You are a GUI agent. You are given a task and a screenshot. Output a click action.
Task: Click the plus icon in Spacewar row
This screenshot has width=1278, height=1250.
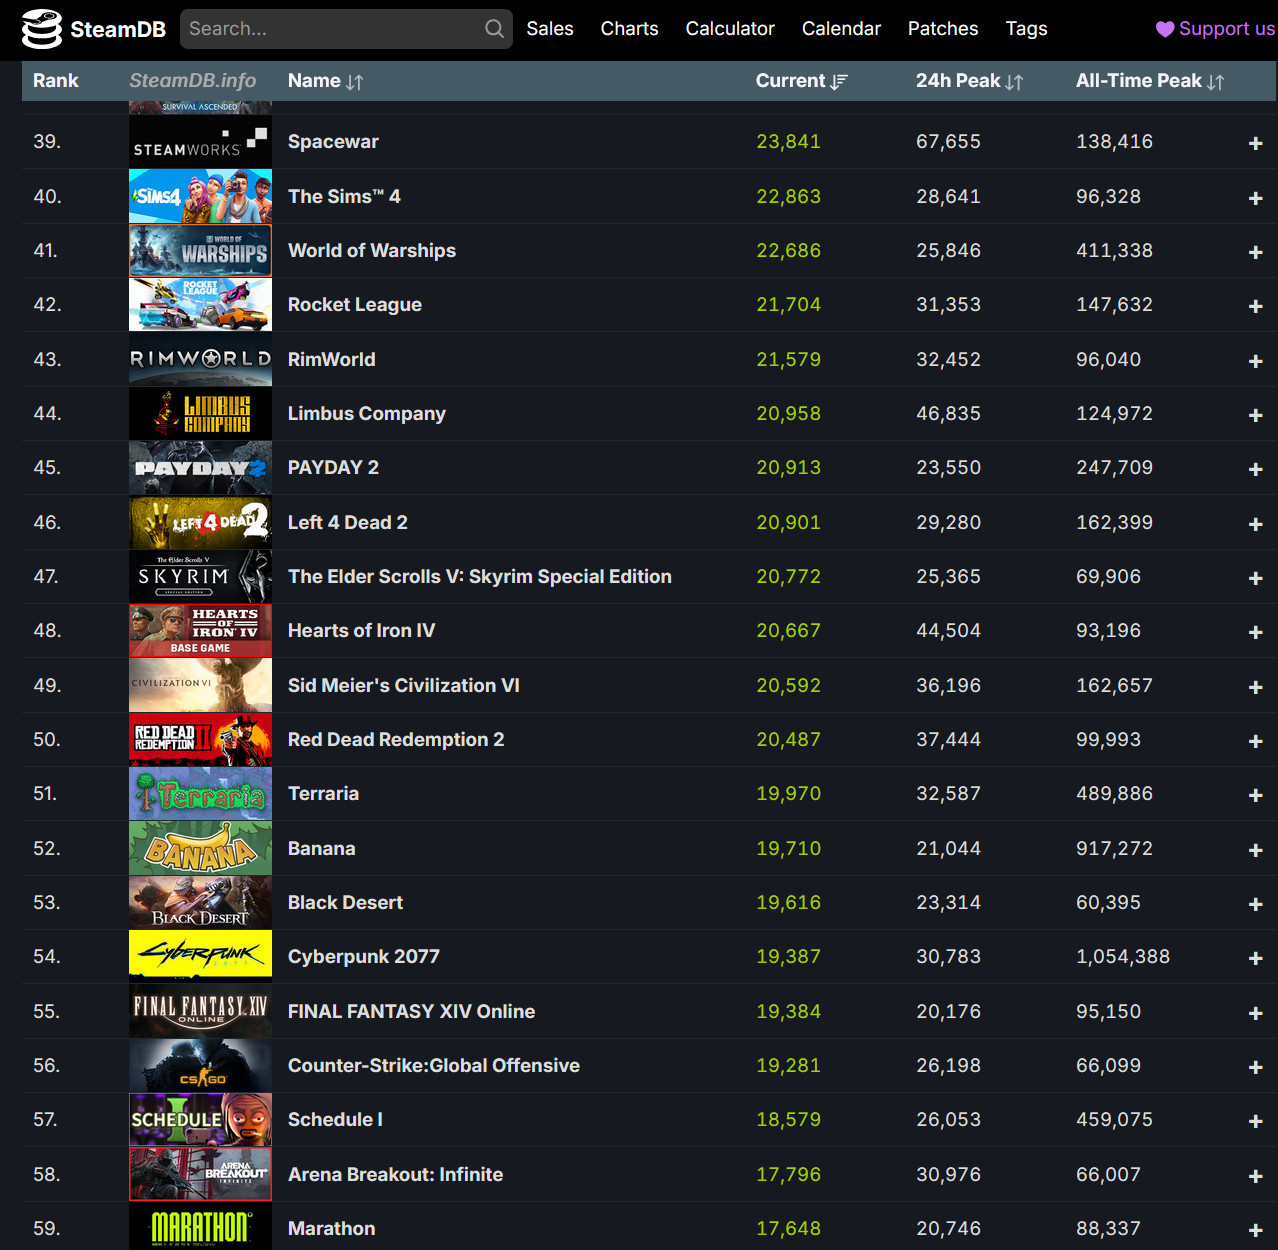point(1256,144)
